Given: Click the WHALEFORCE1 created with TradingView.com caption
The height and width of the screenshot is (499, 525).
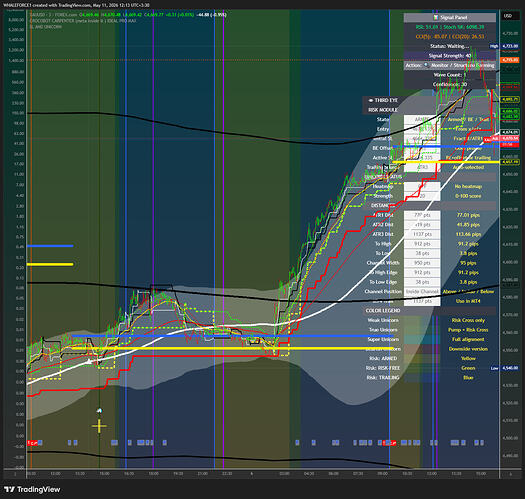Looking at the screenshot, I should tap(76, 5).
